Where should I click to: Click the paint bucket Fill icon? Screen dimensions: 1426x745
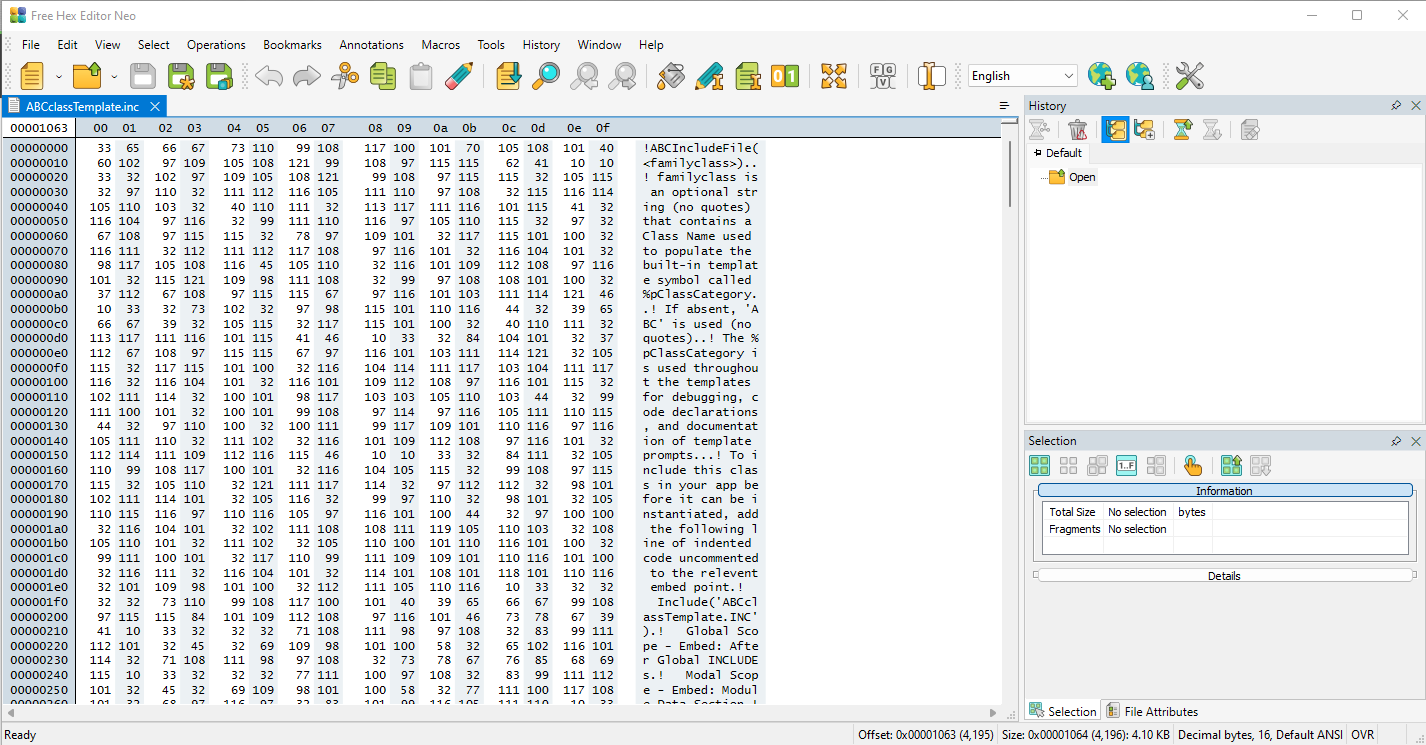pyautogui.click(x=671, y=76)
